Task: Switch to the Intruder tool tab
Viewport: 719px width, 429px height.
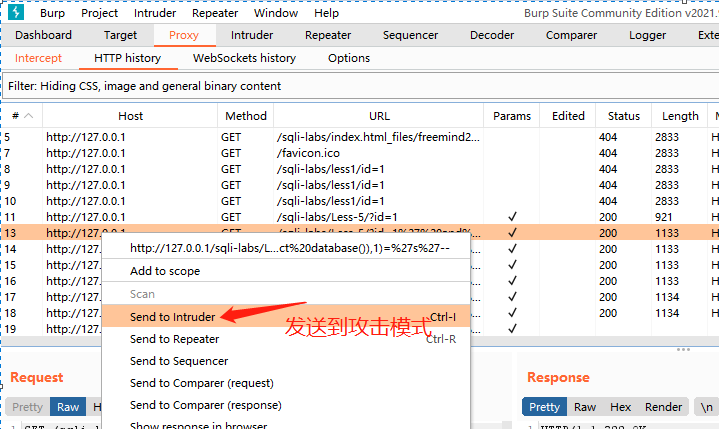Action: (x=252, y=35)
